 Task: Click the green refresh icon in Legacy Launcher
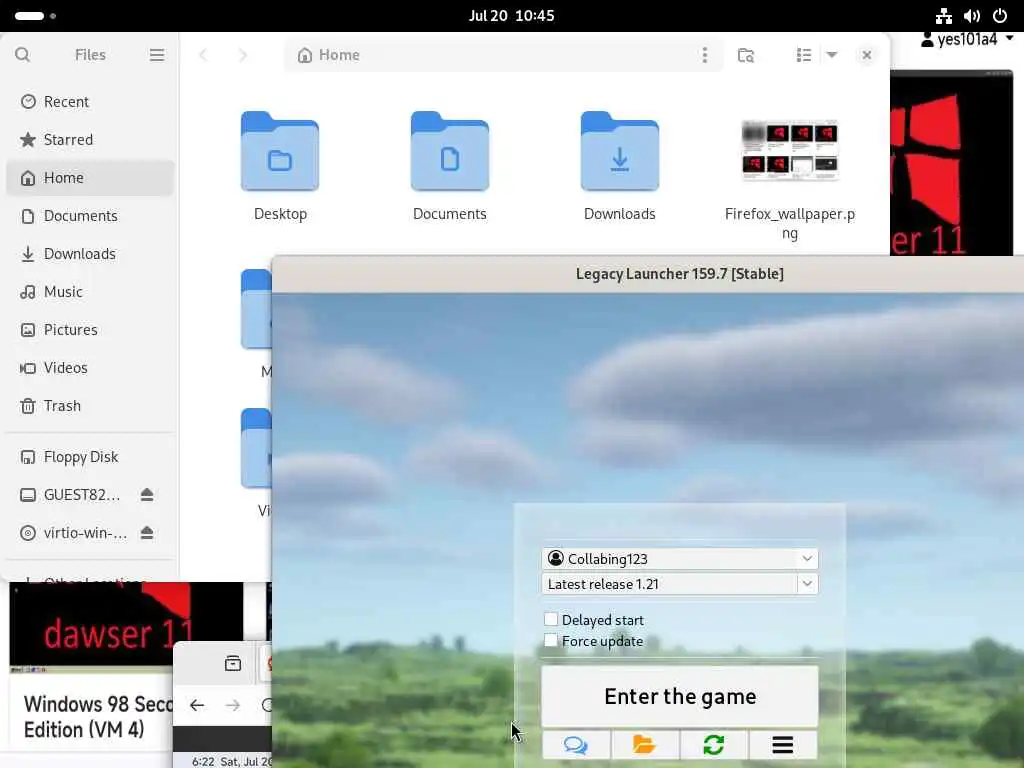pos(714,744)
